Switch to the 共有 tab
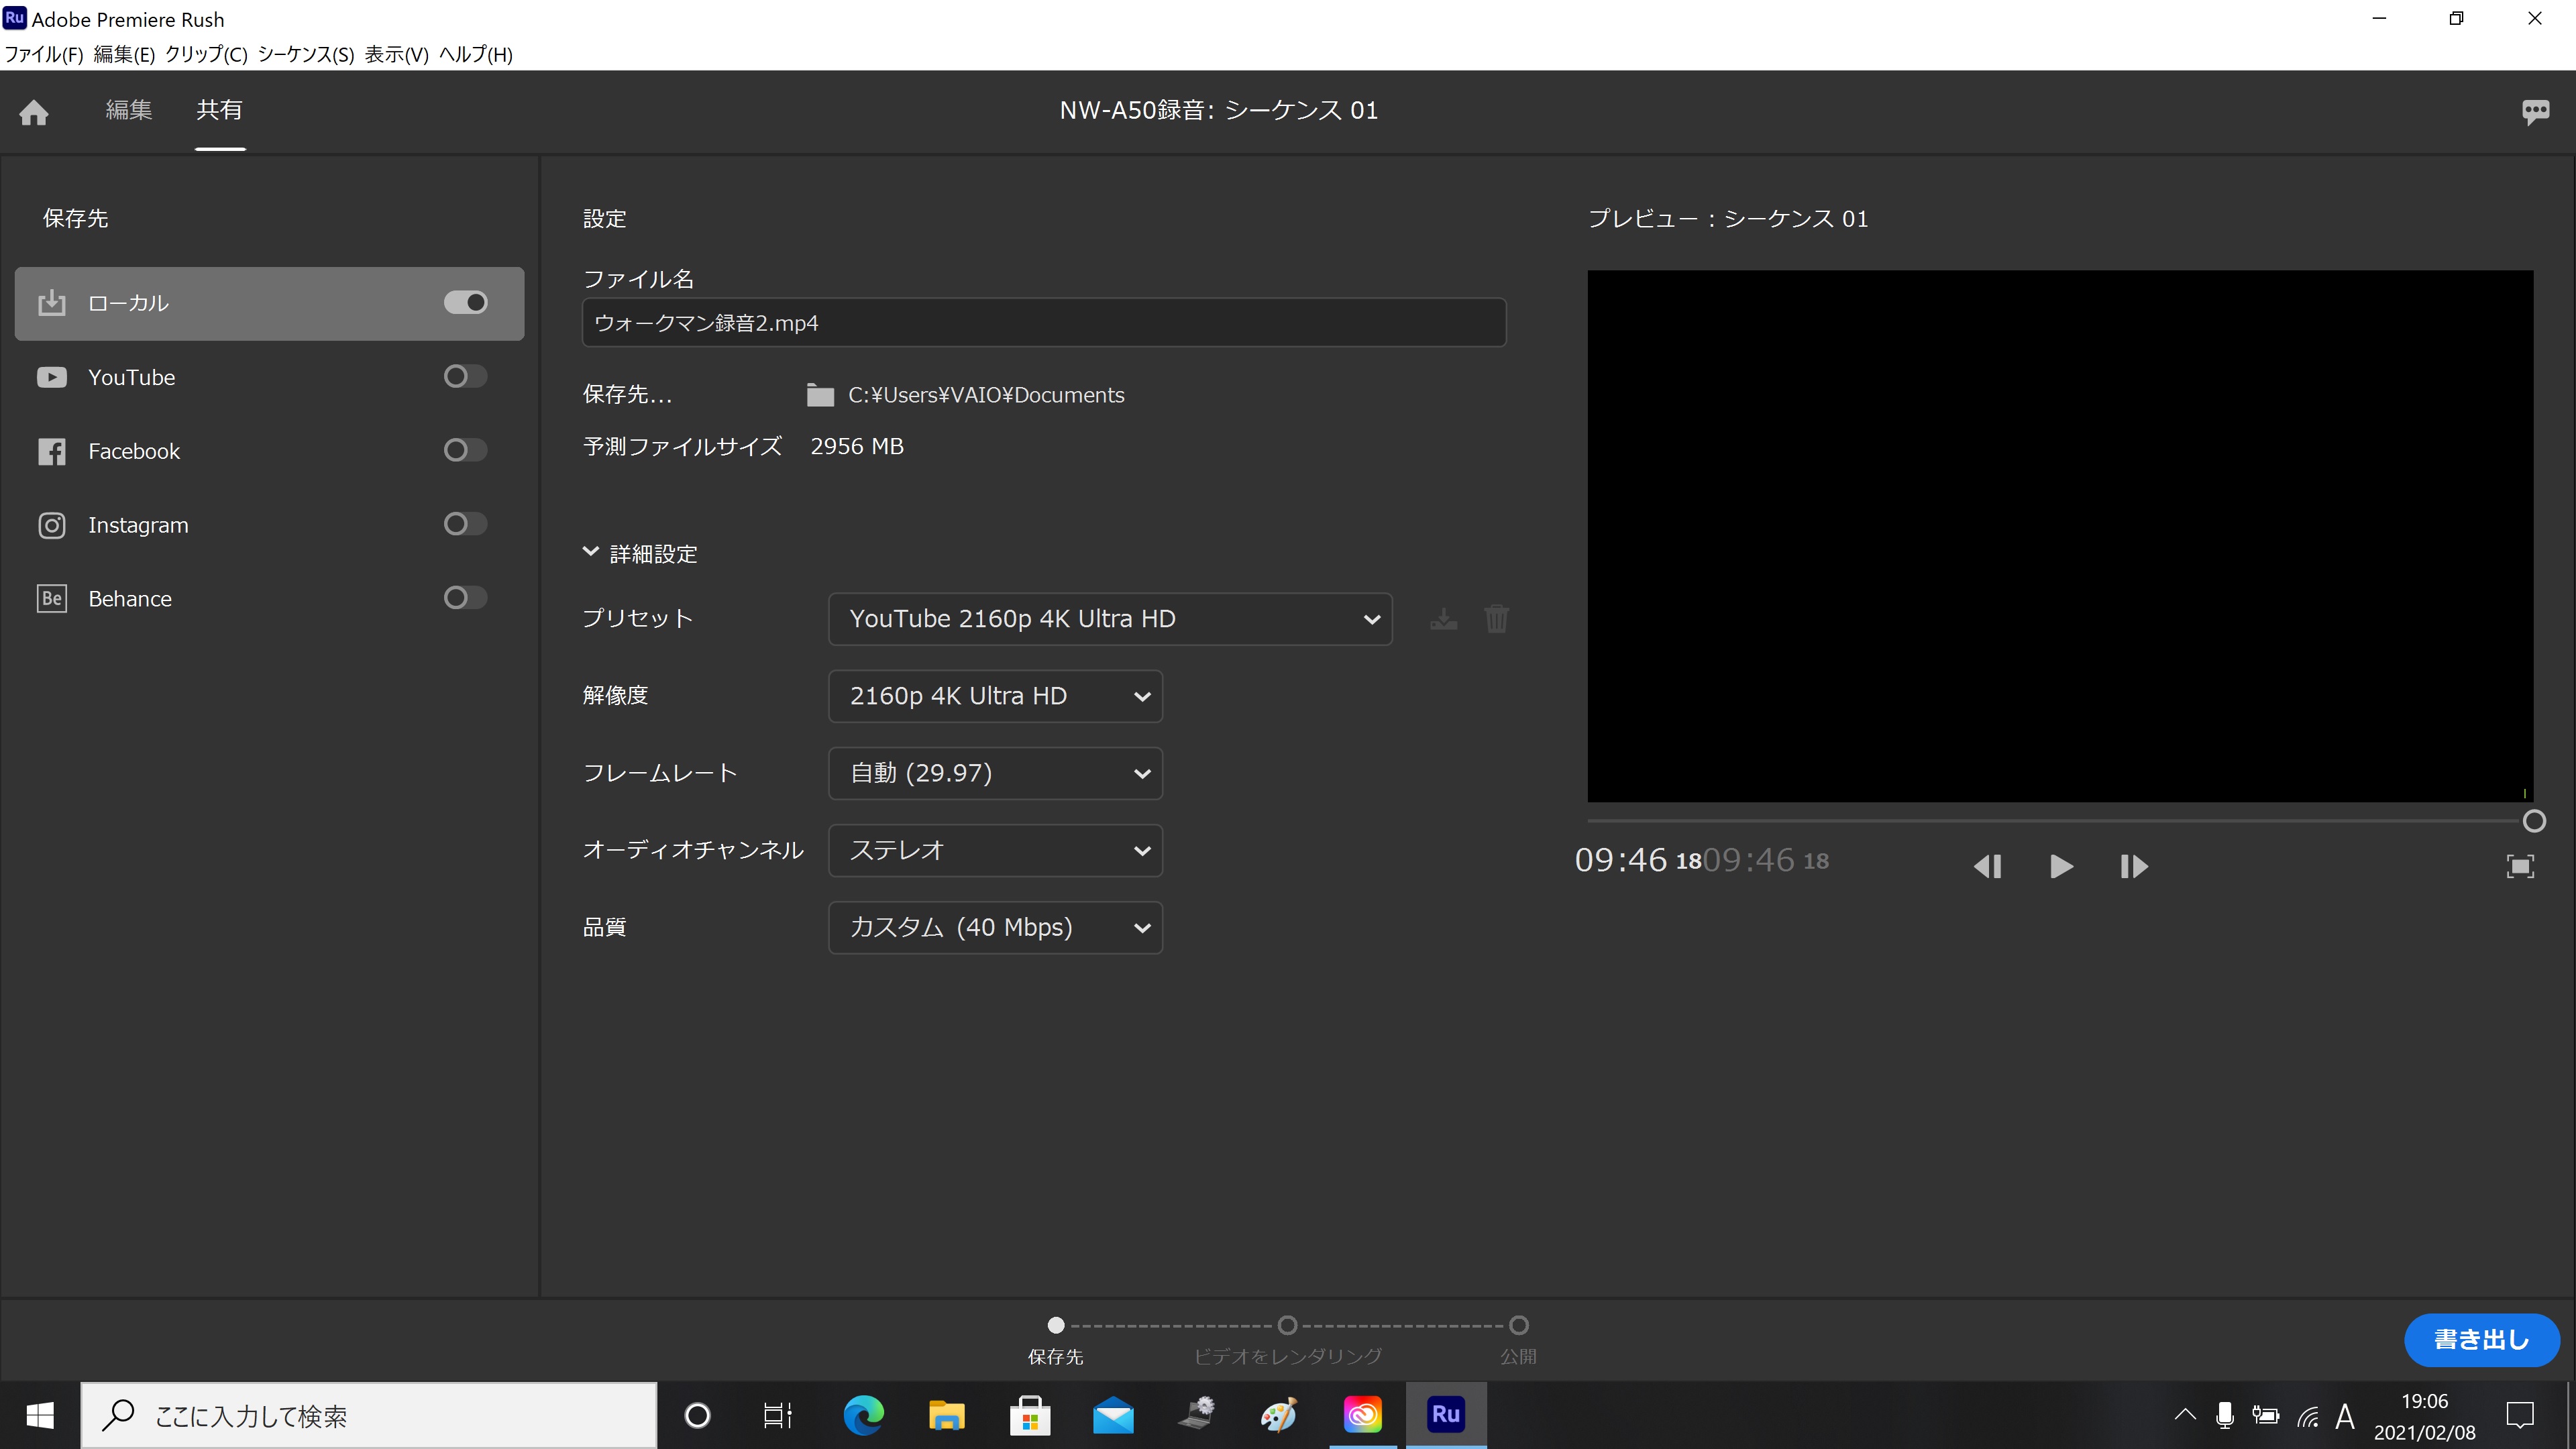Screen dimensions: 2576x1449 219,110
